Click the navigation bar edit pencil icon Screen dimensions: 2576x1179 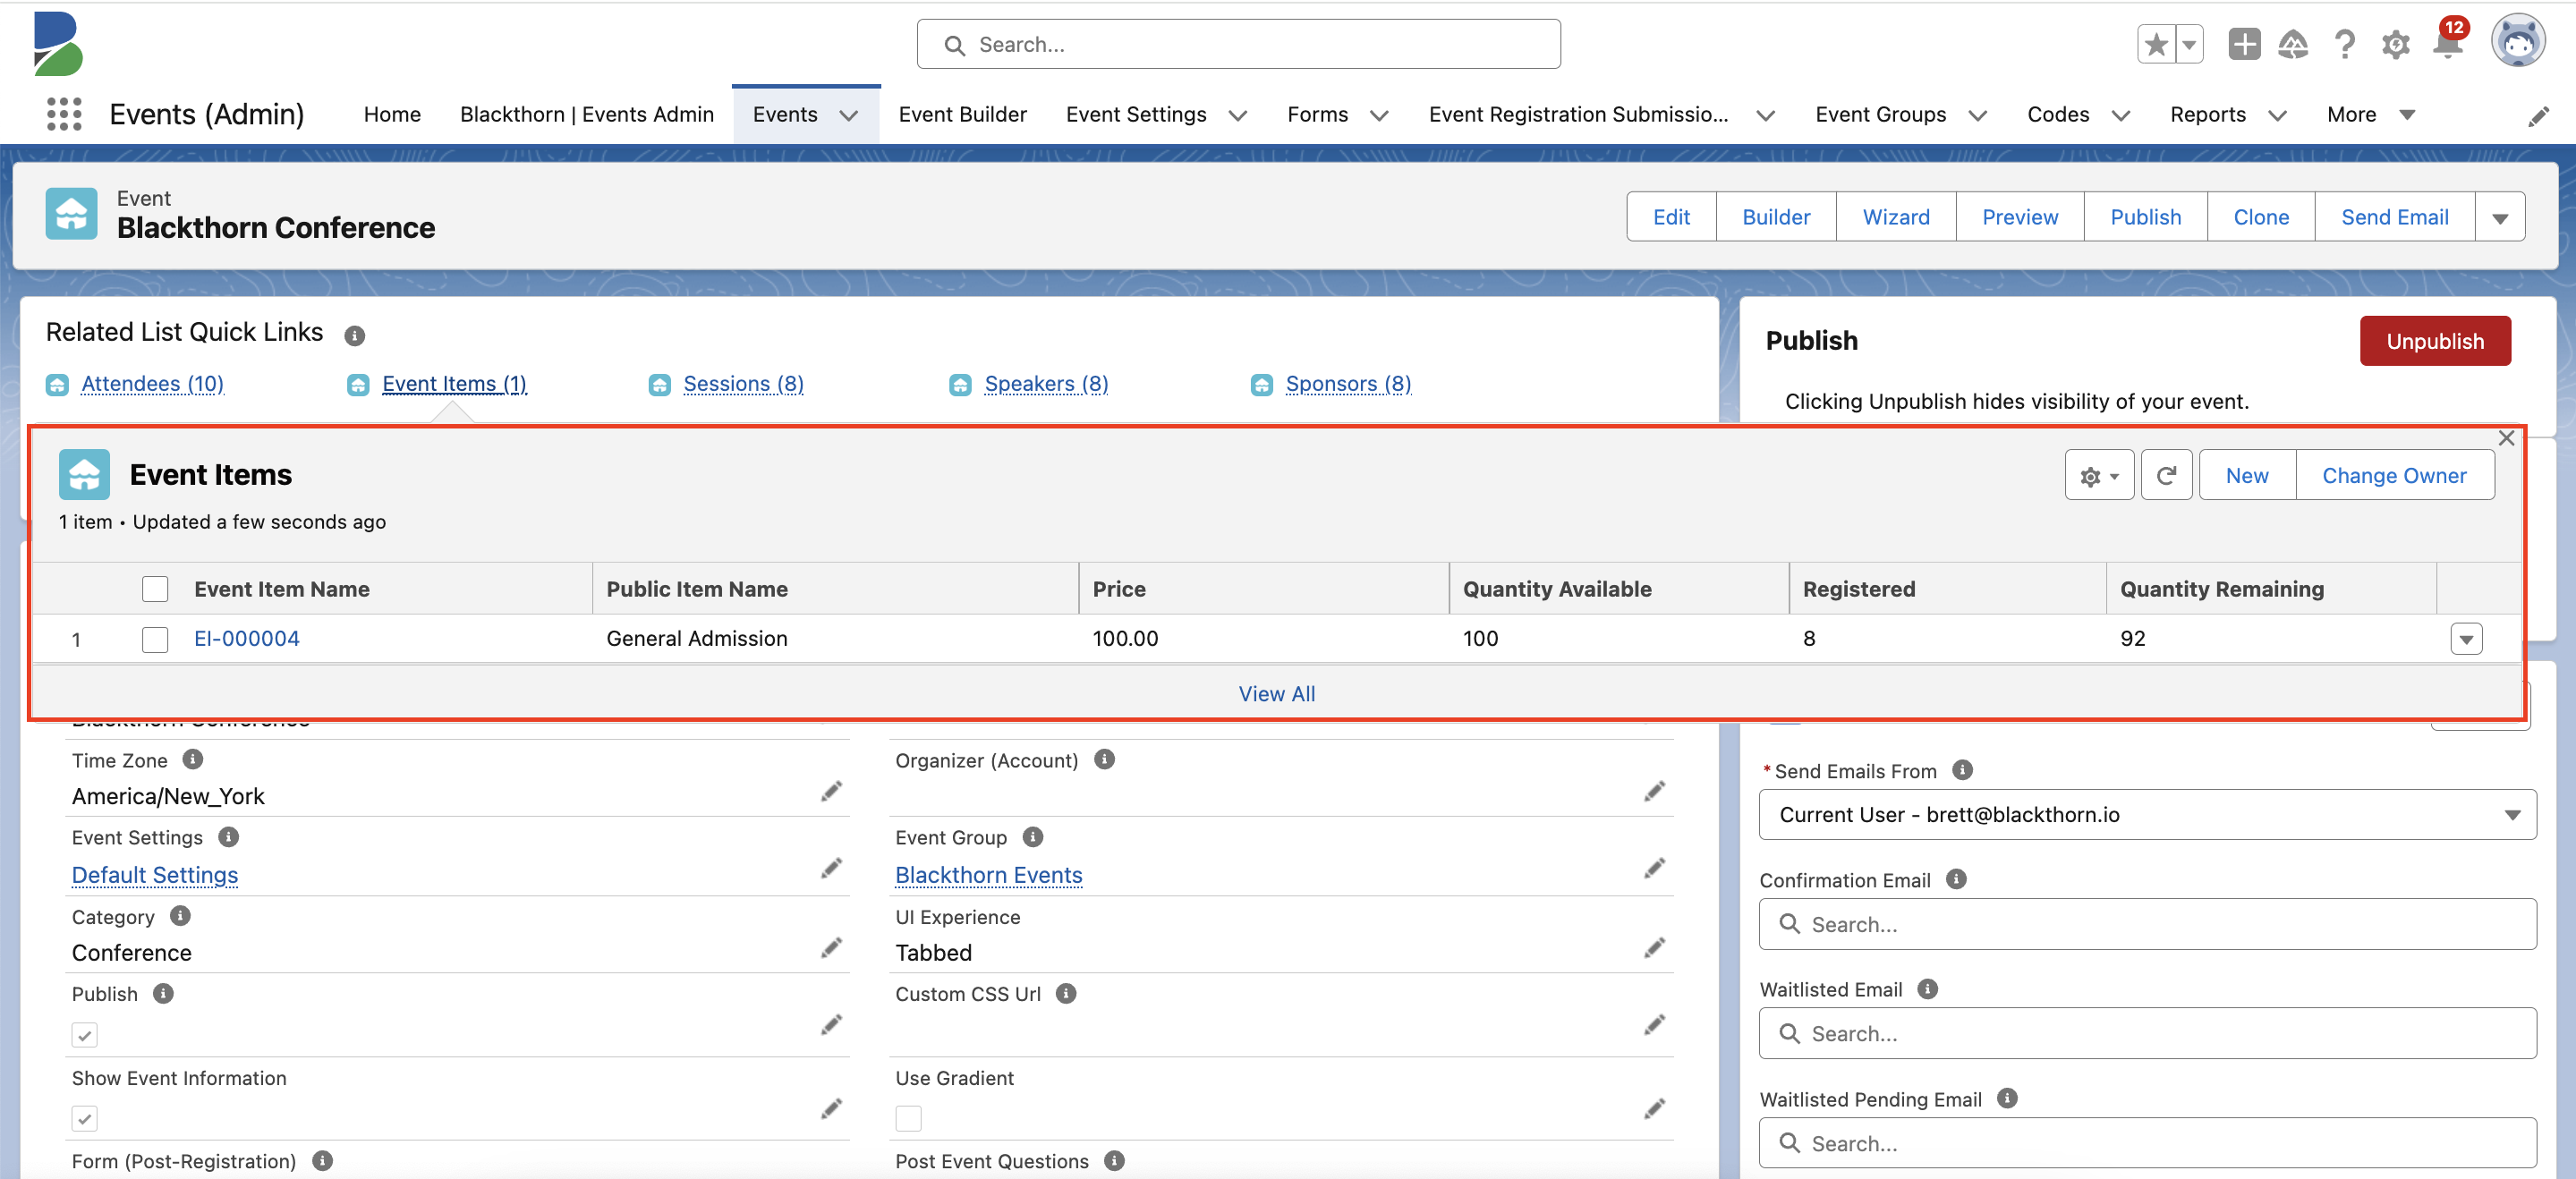pos(2538,117)
